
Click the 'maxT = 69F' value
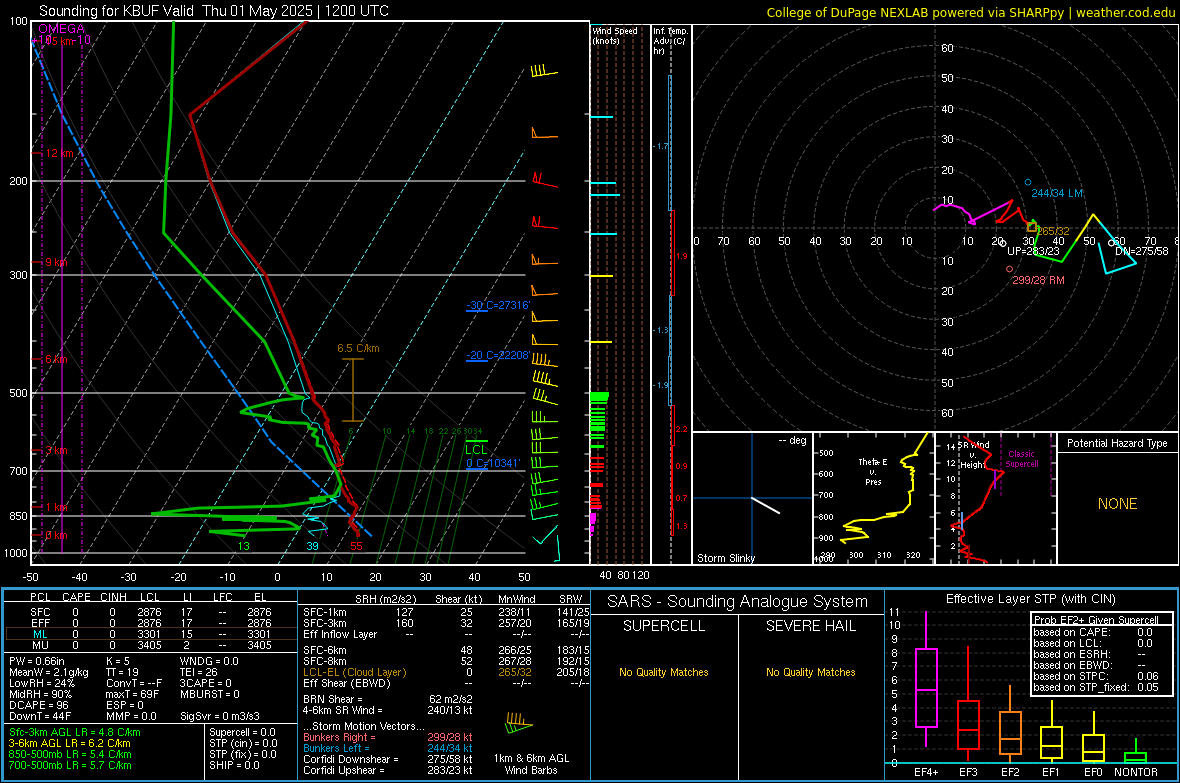pyautogui.click(x=132, y=694)
